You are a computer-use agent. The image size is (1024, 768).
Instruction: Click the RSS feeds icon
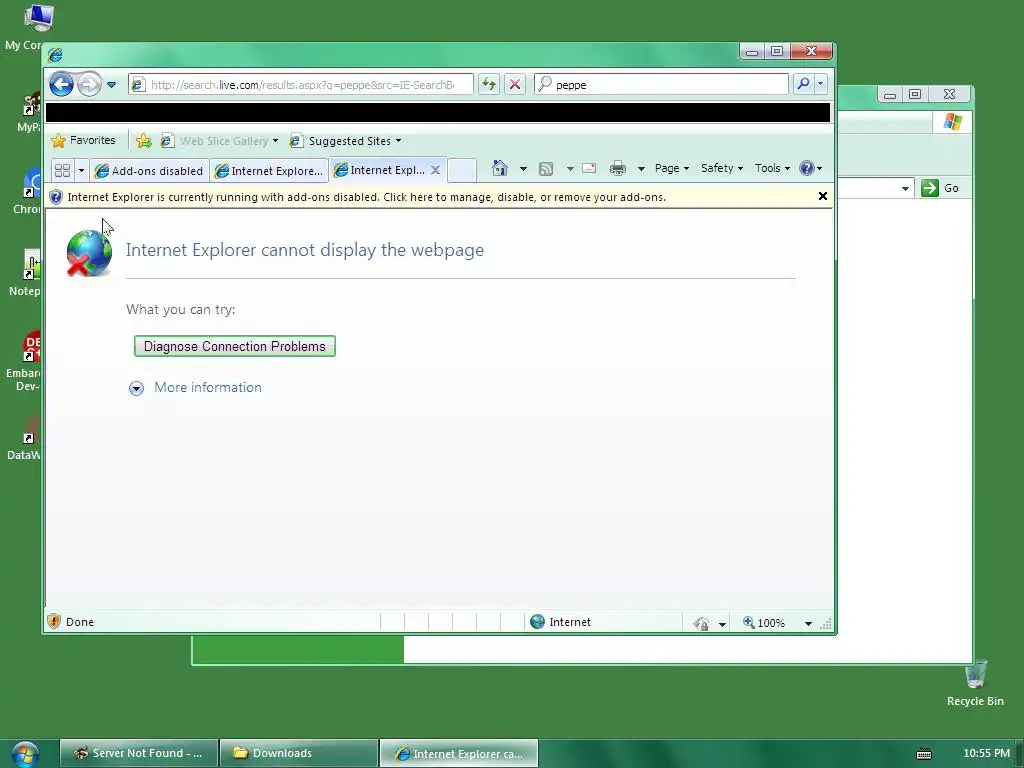point(546,169)
